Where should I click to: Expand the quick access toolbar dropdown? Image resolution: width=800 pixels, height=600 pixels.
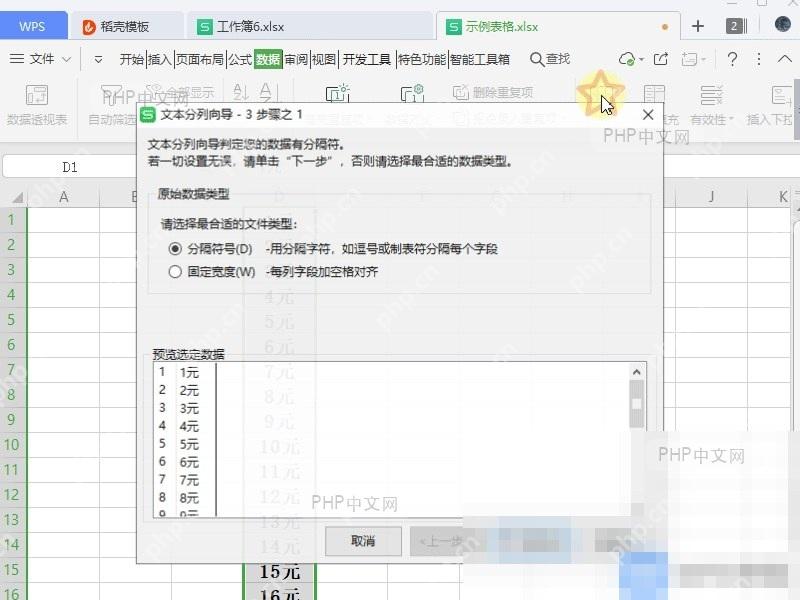coord(98,60)
